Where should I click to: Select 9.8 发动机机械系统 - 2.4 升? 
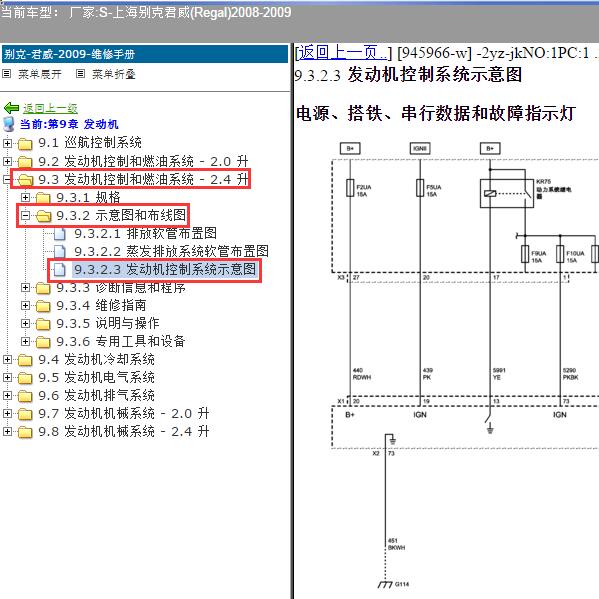[124, 431]
